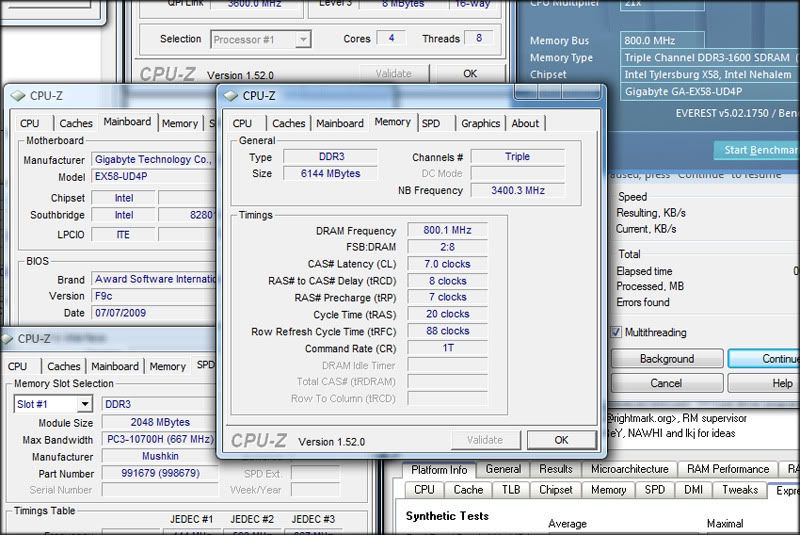
Task: Click the Help button
Action: coord(764,383)
